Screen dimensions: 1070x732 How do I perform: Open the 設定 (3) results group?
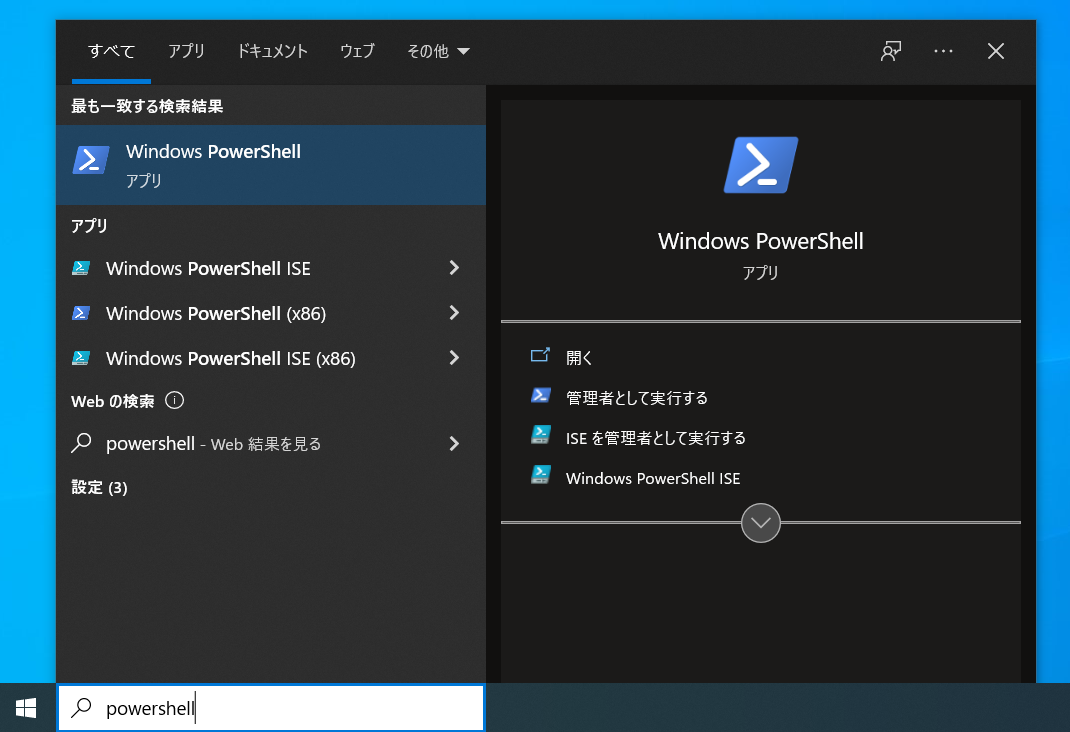100,487
